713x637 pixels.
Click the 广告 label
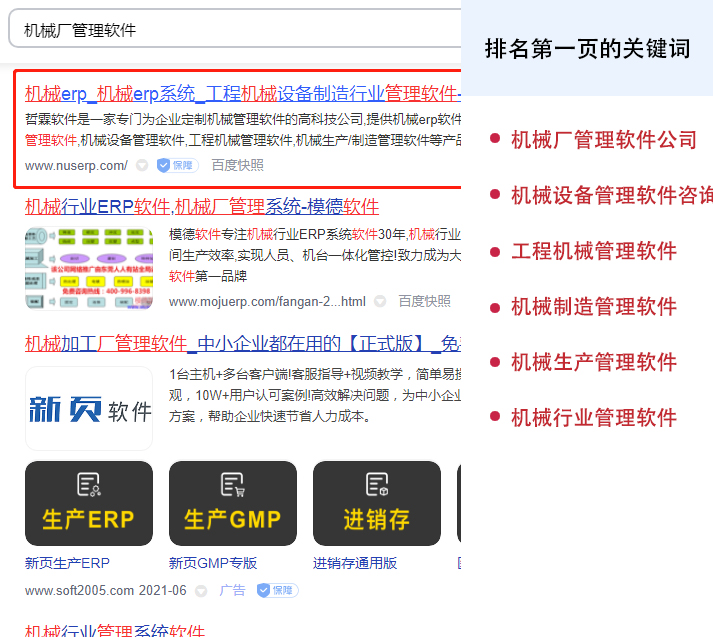pos(232,591)
